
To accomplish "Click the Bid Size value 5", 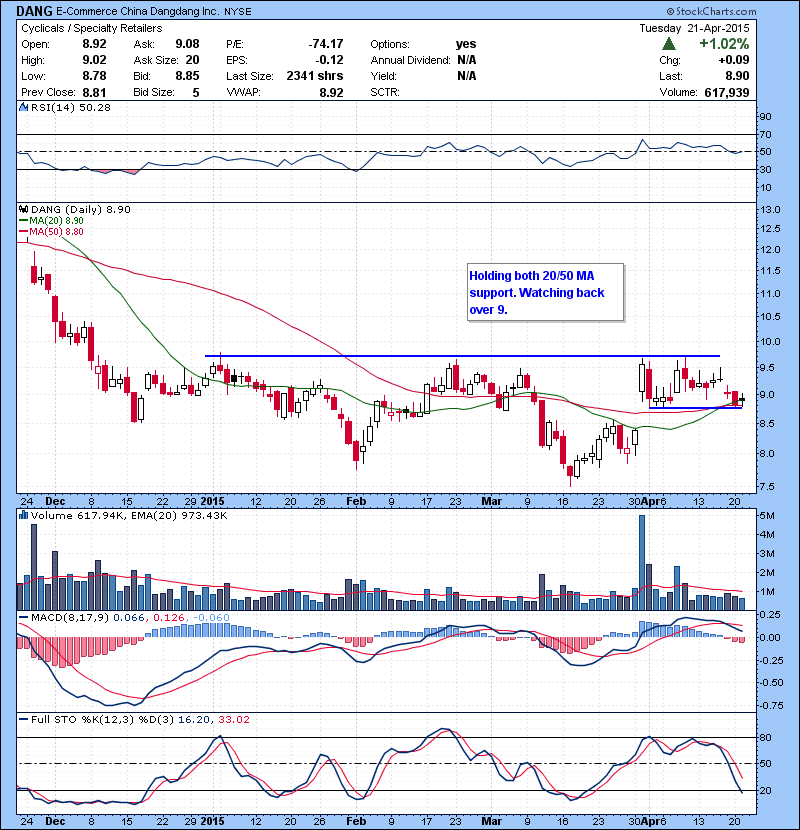I will click(196, 92).
